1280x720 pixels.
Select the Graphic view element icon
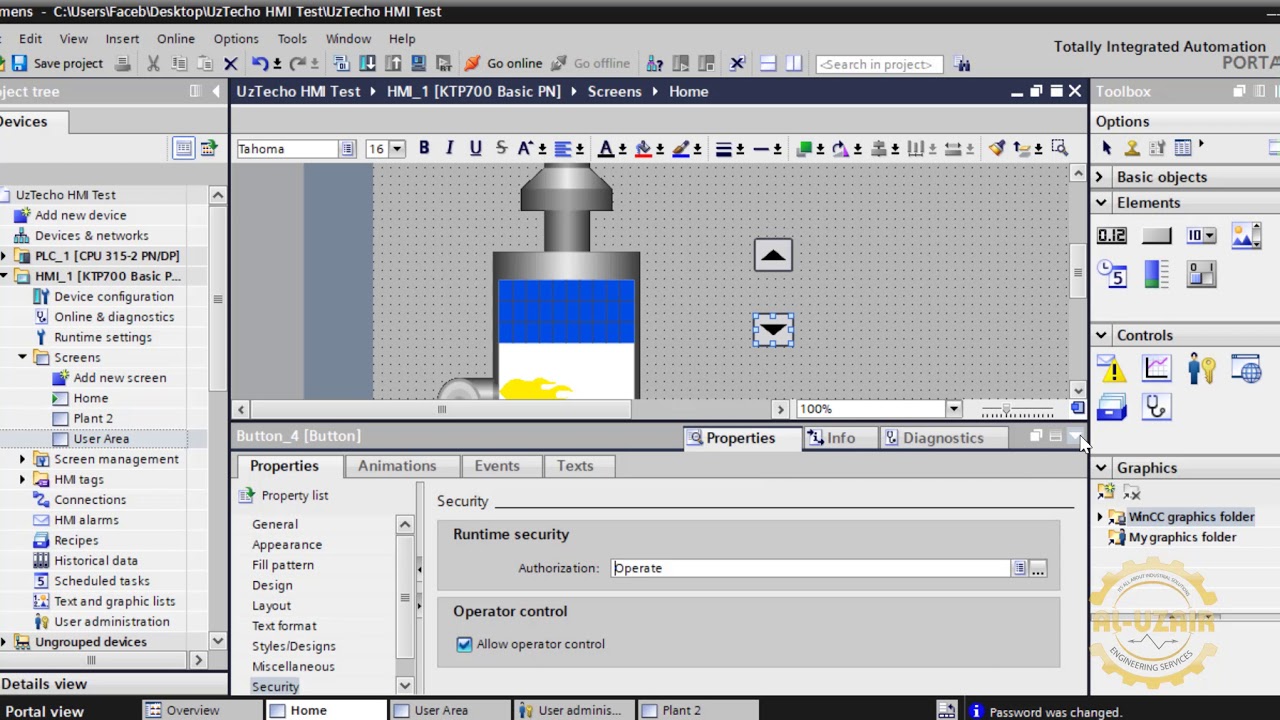1246,236
